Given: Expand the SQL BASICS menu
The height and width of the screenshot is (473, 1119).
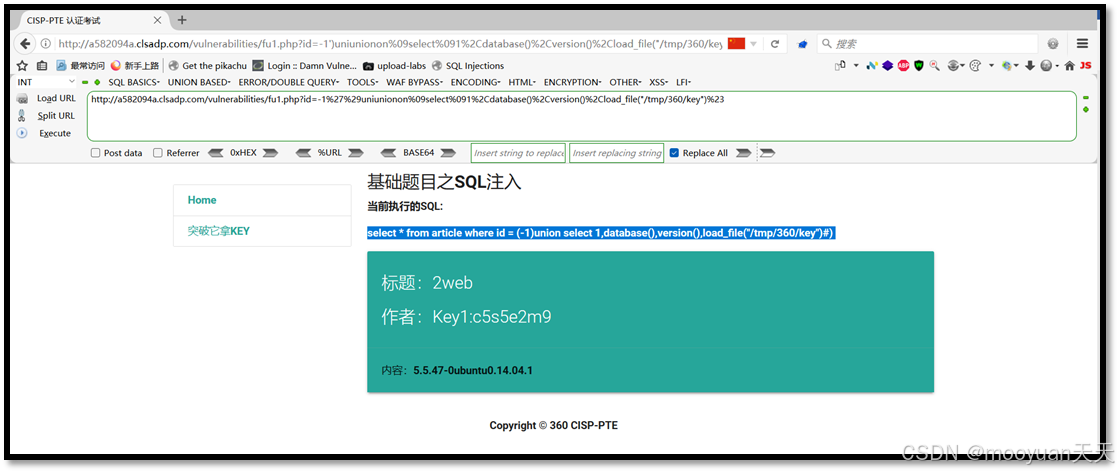Looking at the screenshot, I should pos(133,82).
